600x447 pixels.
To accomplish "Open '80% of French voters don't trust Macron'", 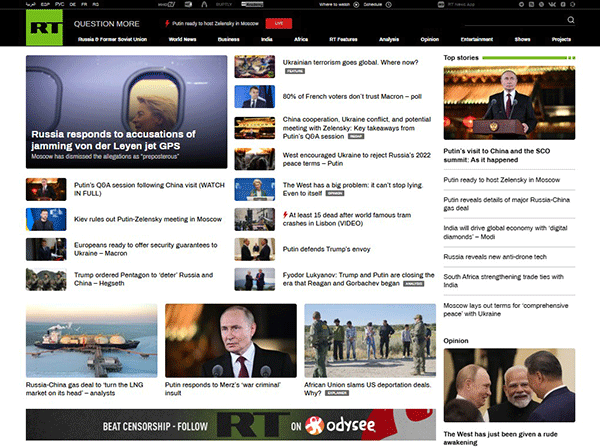I will click(x=352, y=96).
